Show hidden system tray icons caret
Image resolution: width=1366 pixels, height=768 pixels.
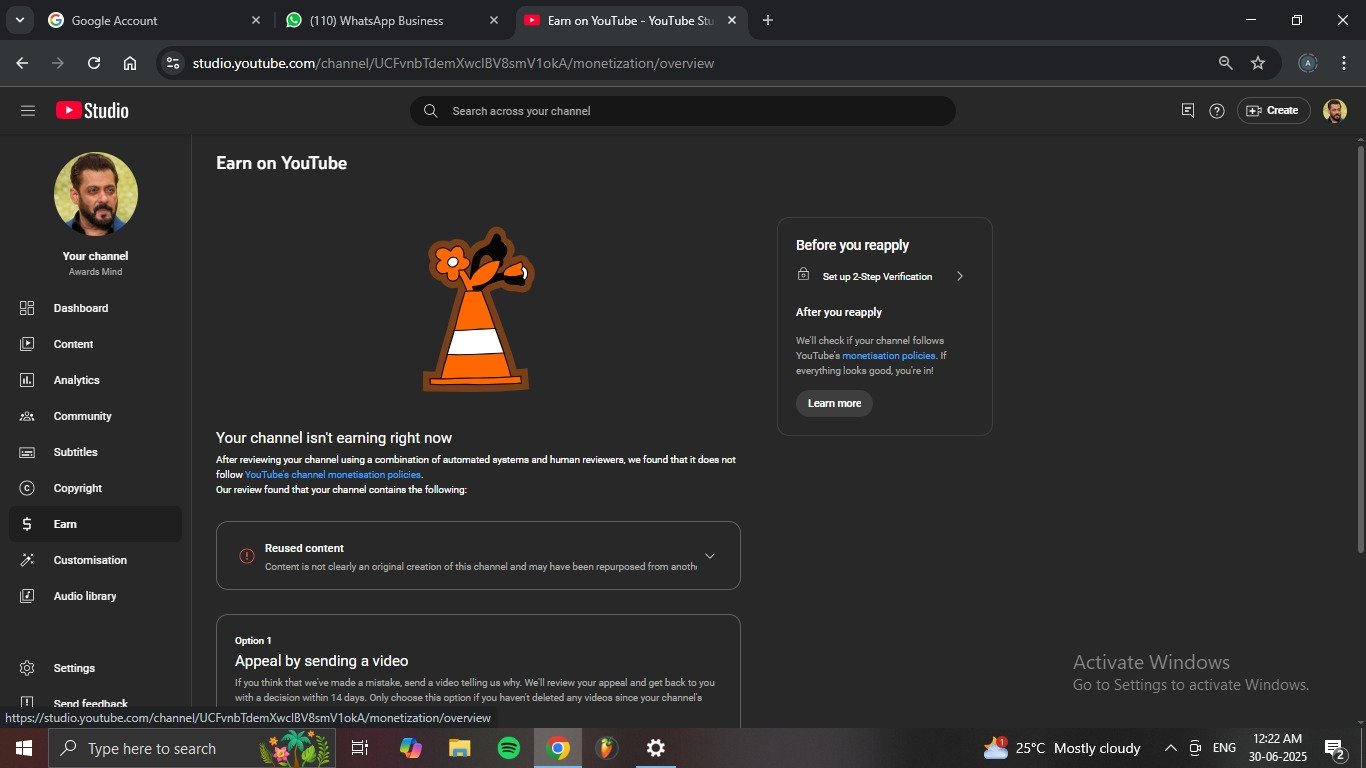1170,748
